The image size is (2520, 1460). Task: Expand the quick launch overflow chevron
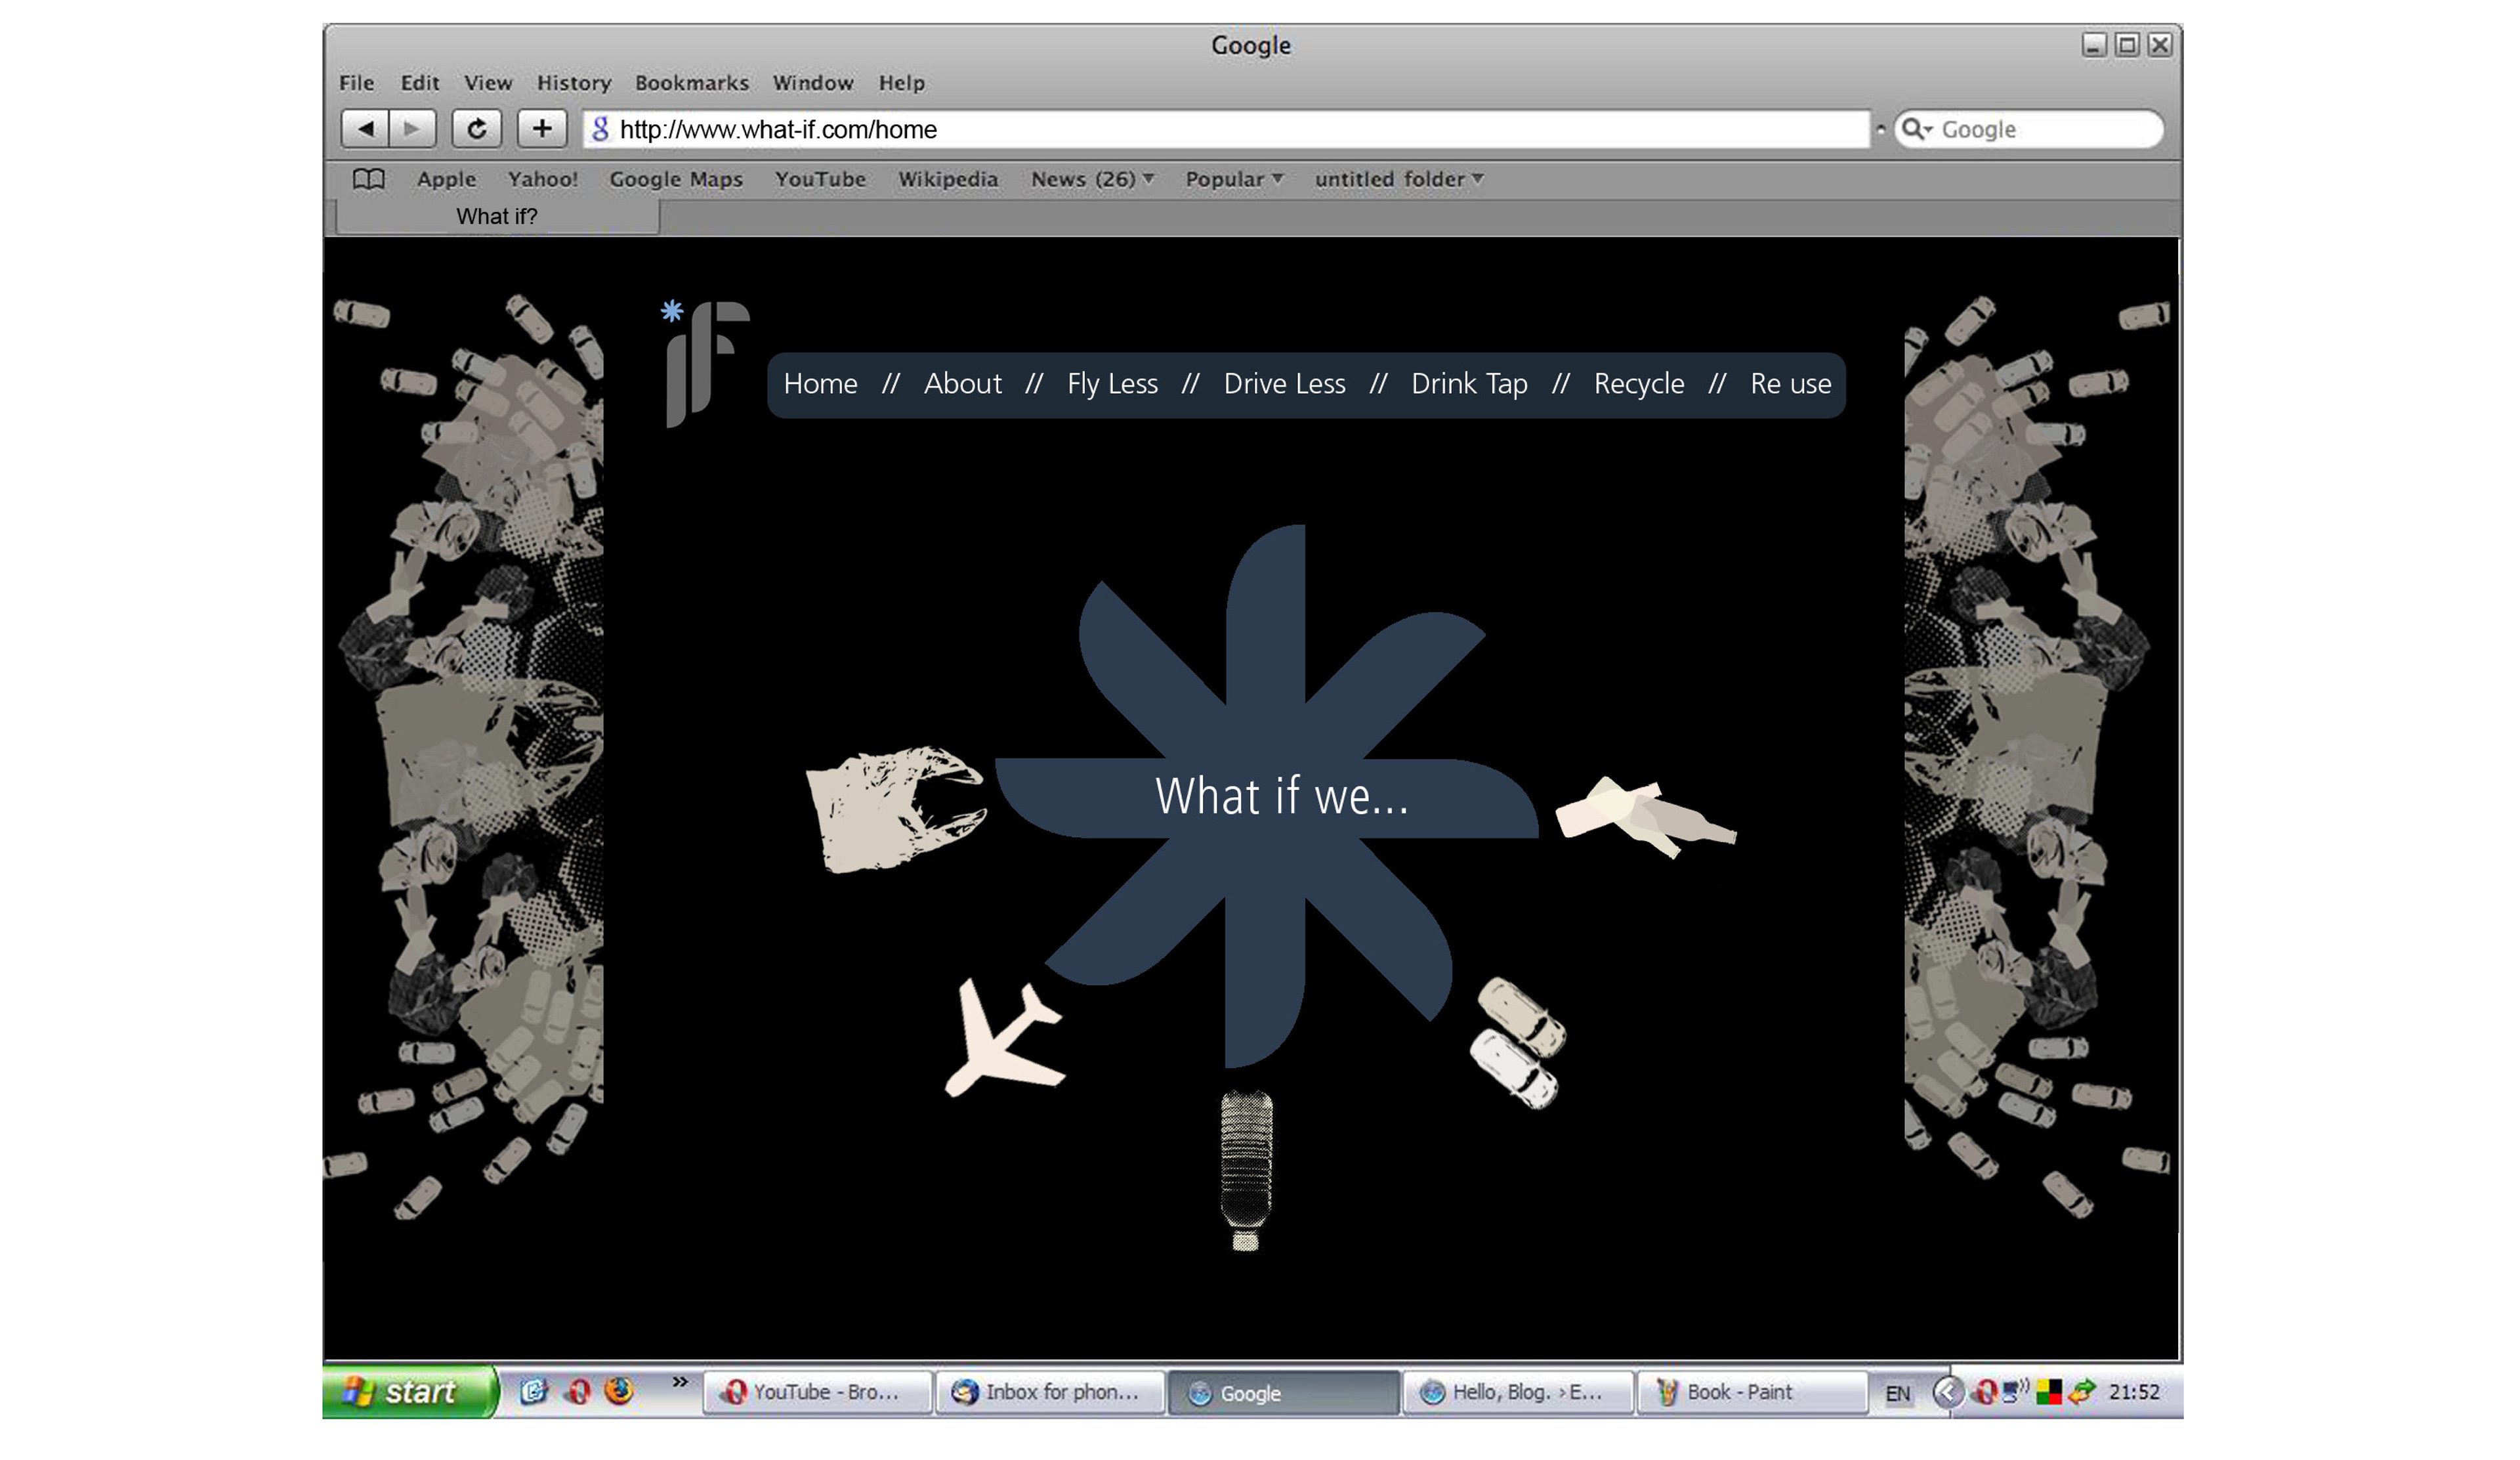(680, 1382)
